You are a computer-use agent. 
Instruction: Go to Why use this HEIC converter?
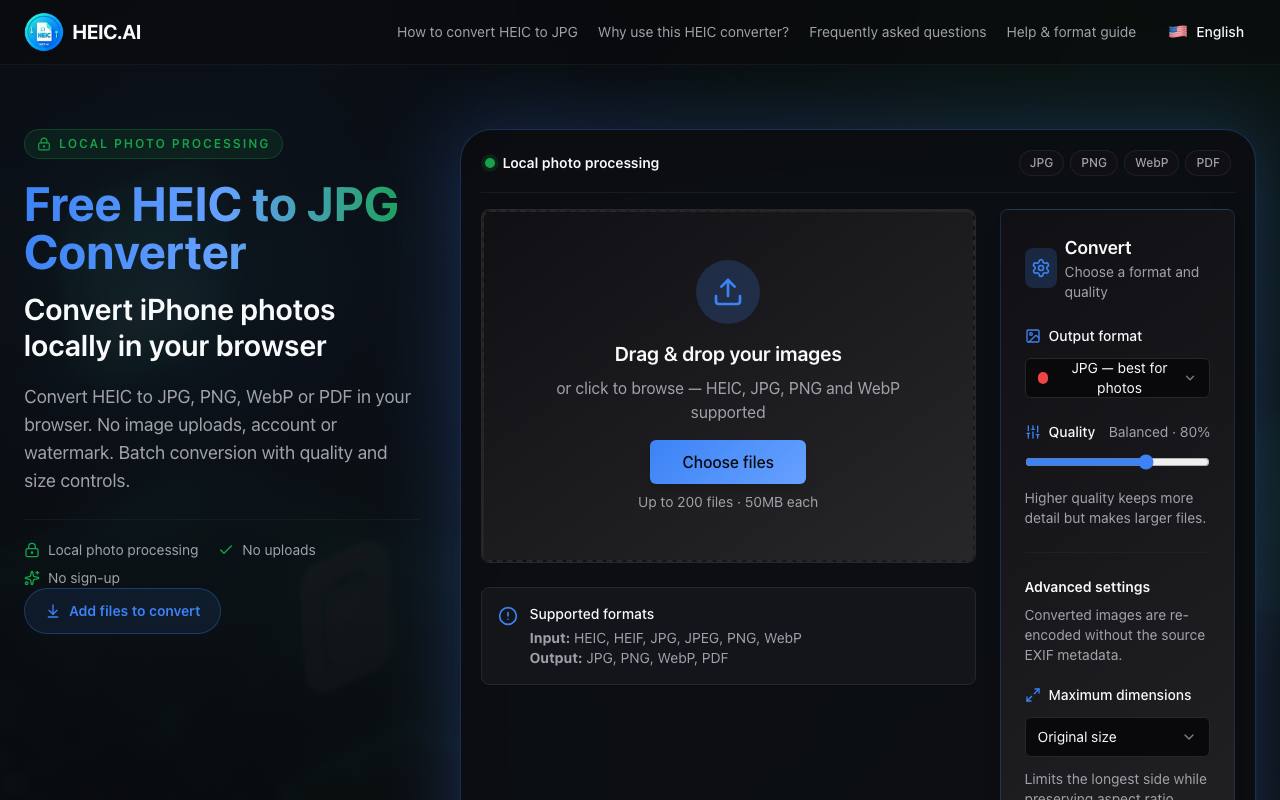tap(693, 32)
